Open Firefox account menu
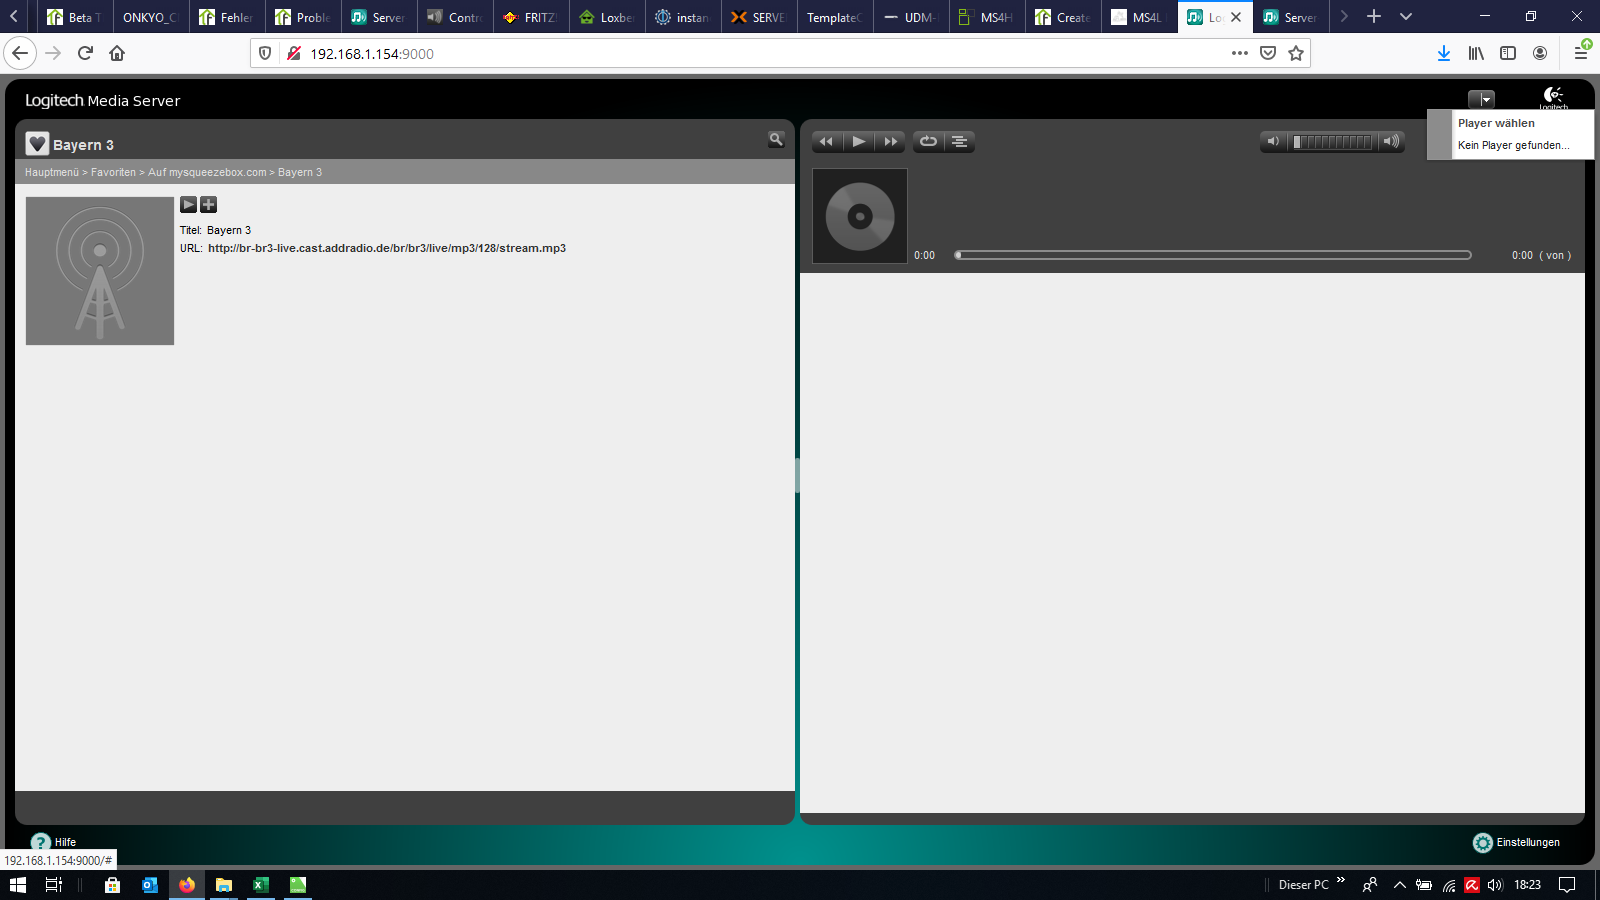 pos(1540,53)
